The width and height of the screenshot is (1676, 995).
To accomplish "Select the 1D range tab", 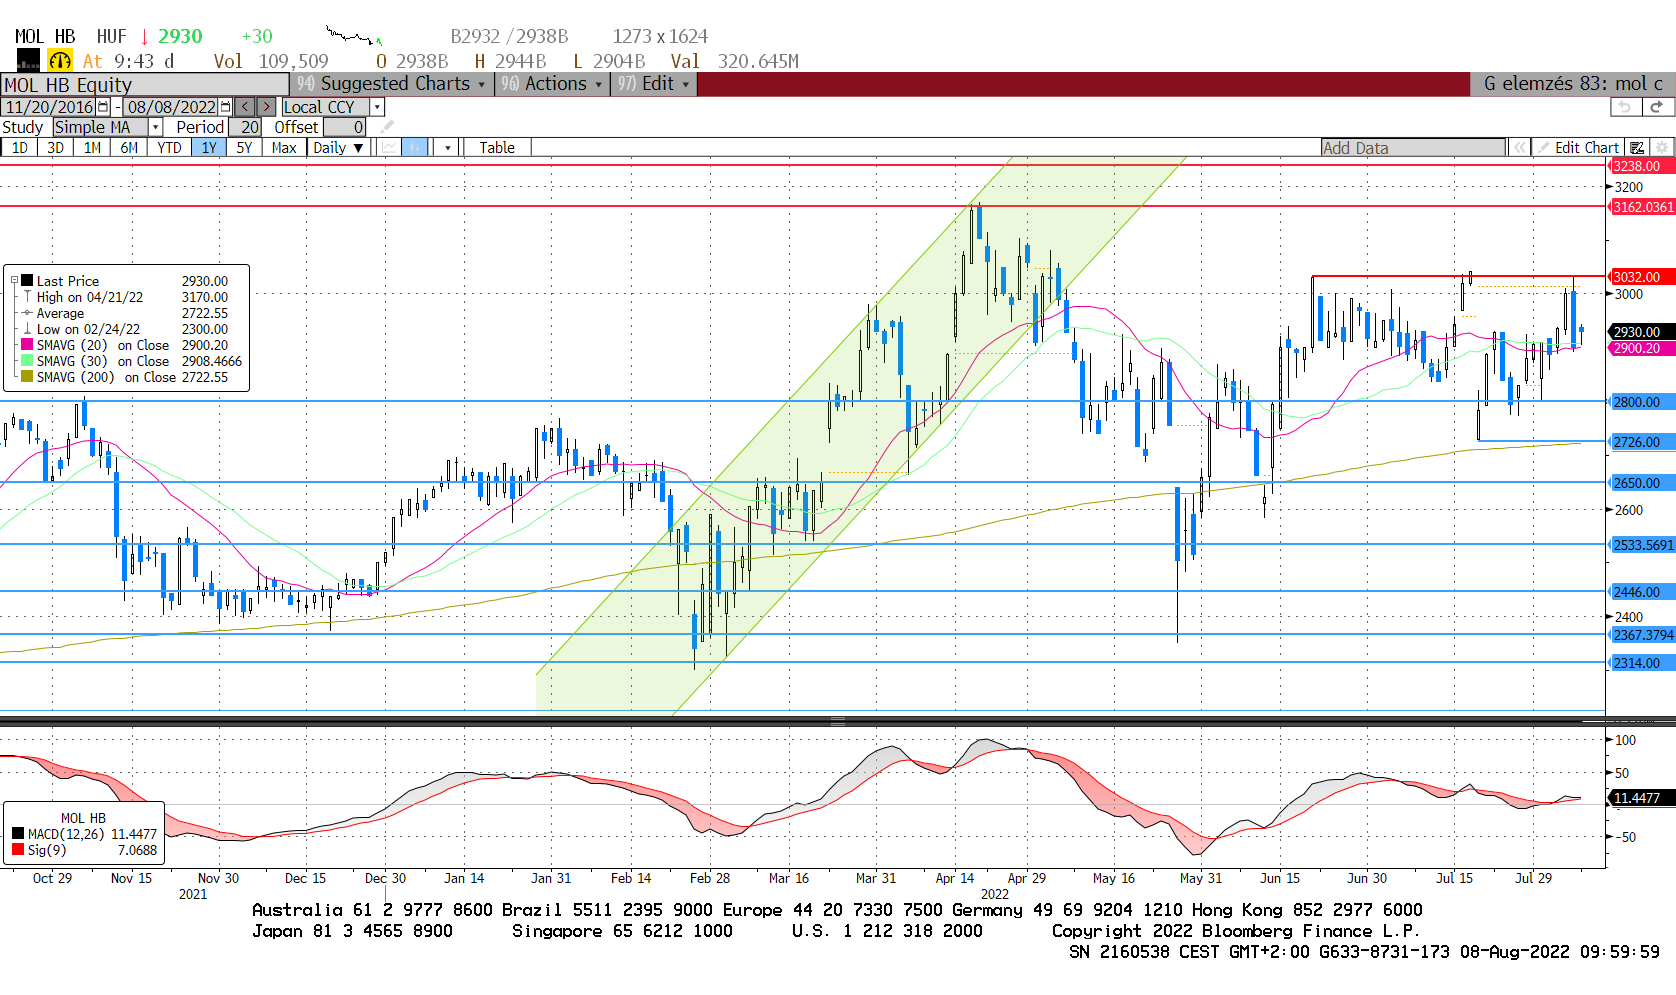I will point(19,148).
